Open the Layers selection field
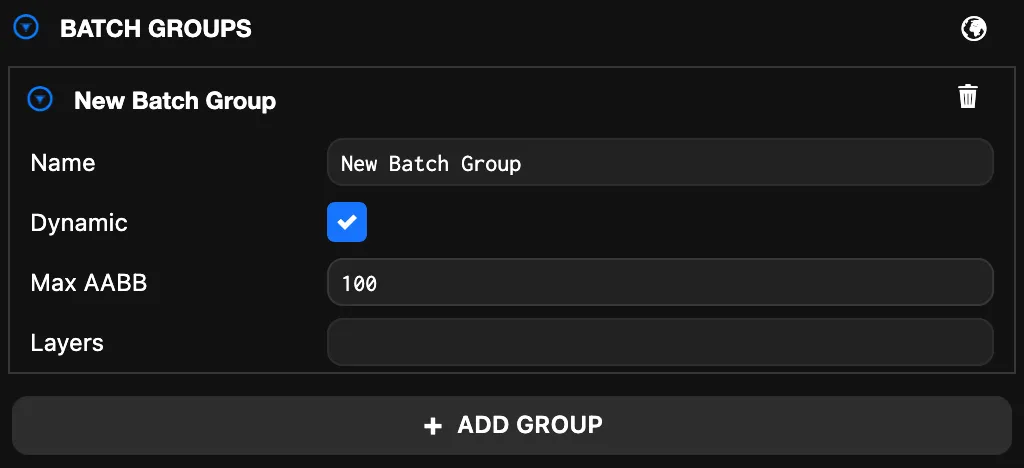 coord(660,343)
